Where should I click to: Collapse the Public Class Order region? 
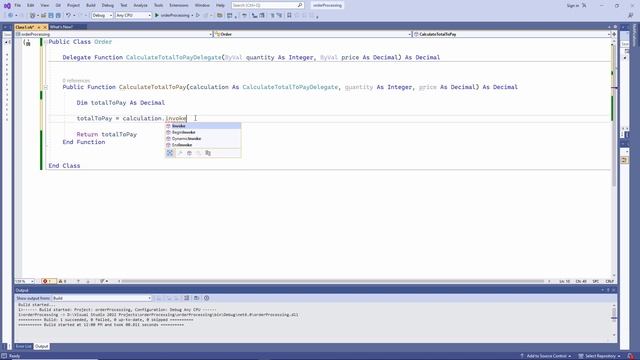coord(46,42)
